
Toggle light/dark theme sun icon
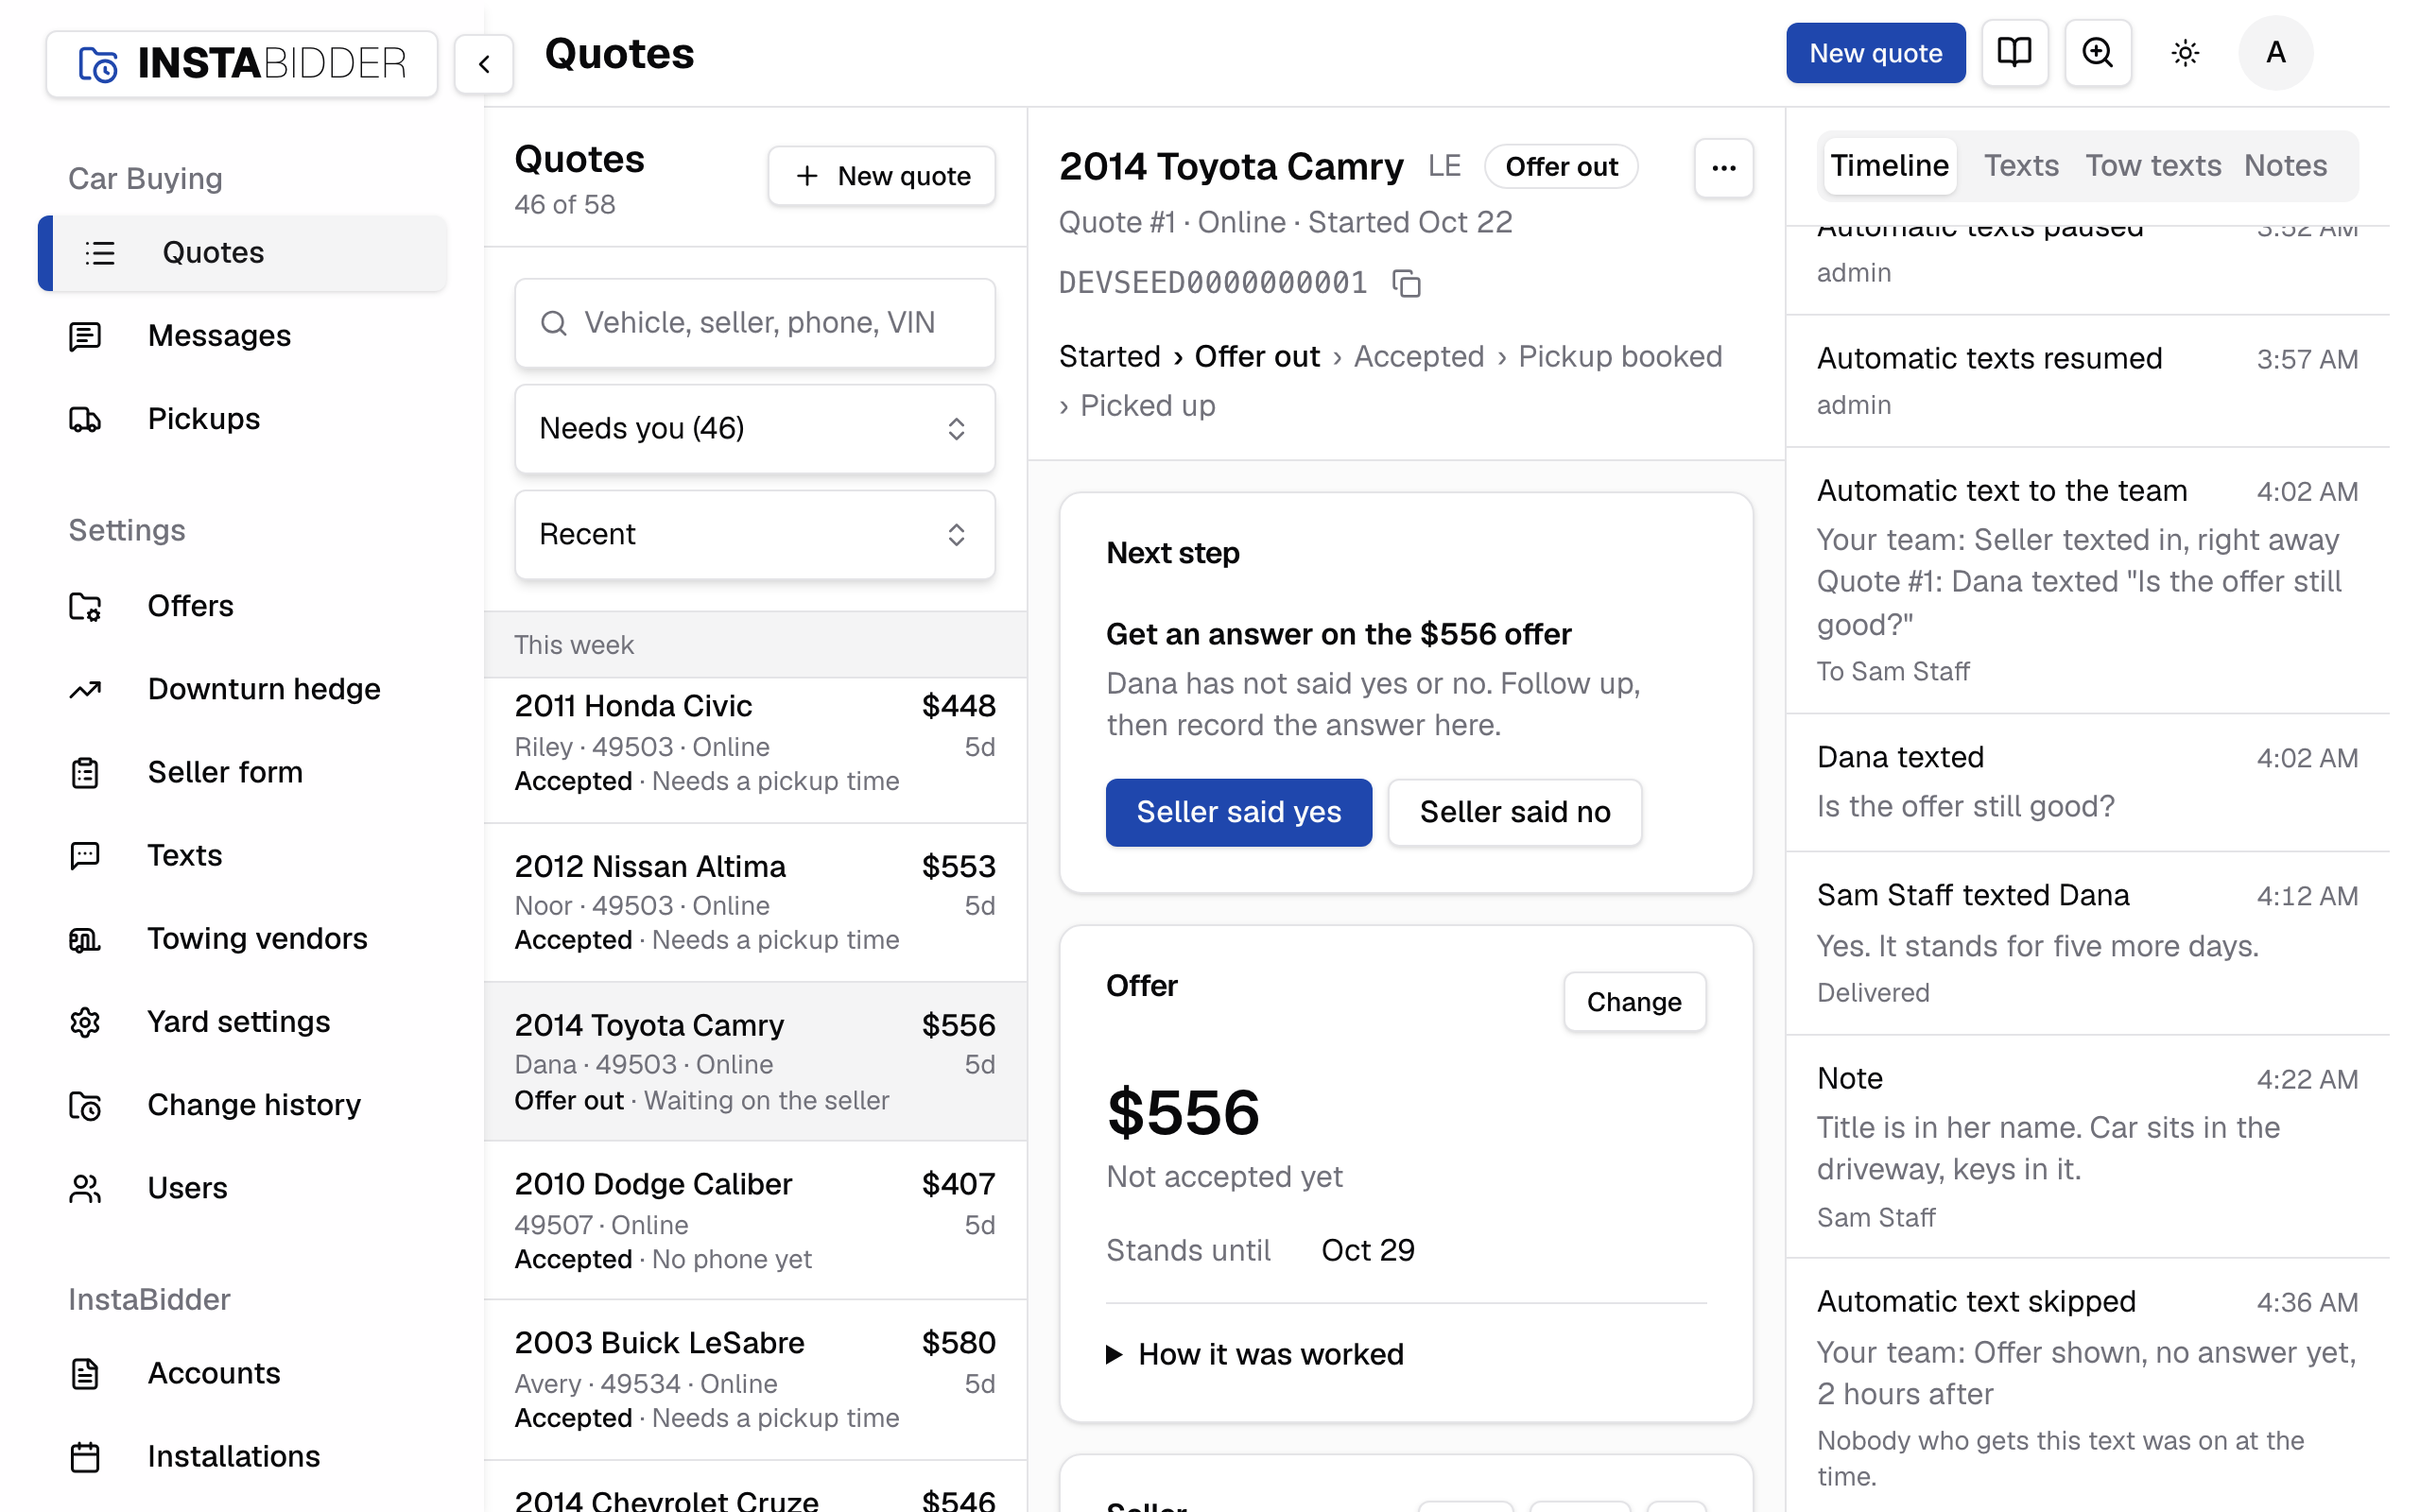tap(2185, 53)
